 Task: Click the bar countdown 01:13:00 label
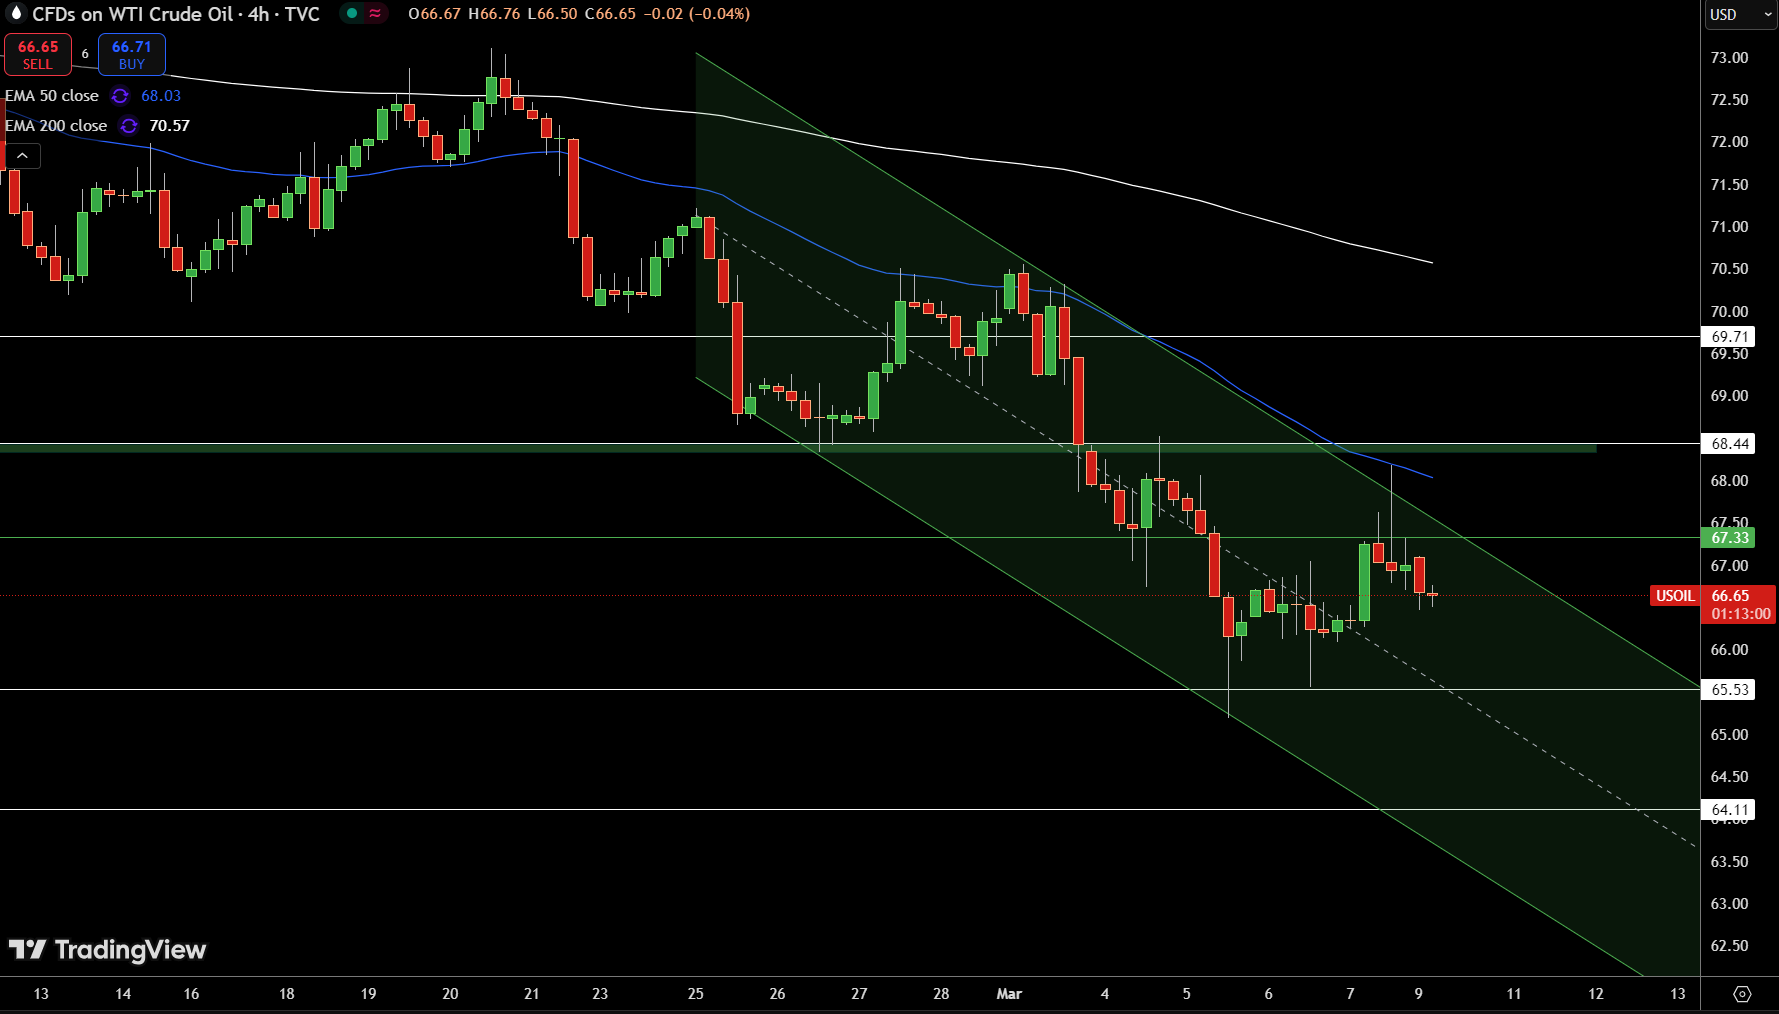point(1740,614)
